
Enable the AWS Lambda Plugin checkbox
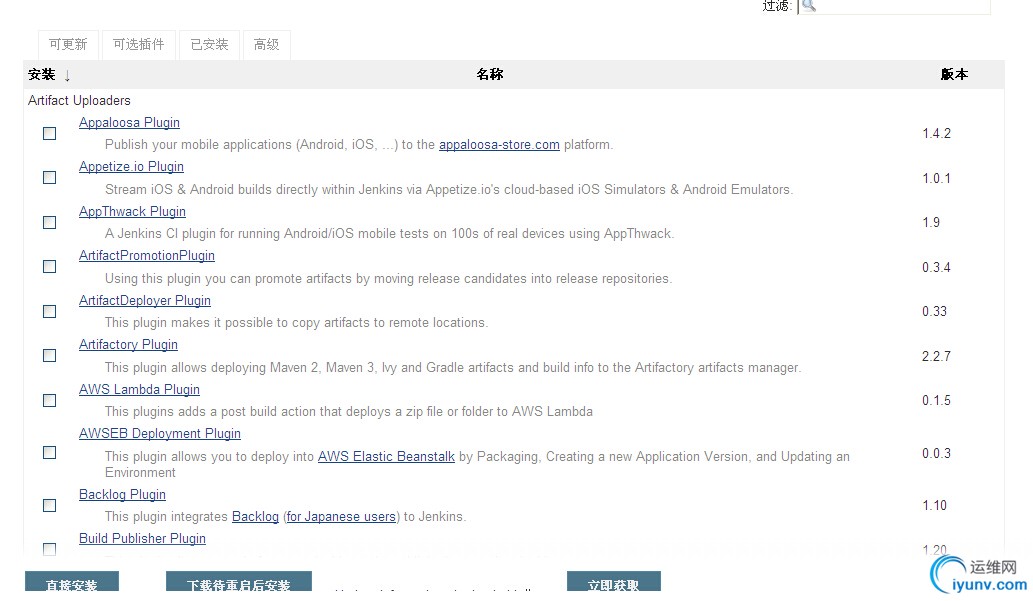[49, 401]
